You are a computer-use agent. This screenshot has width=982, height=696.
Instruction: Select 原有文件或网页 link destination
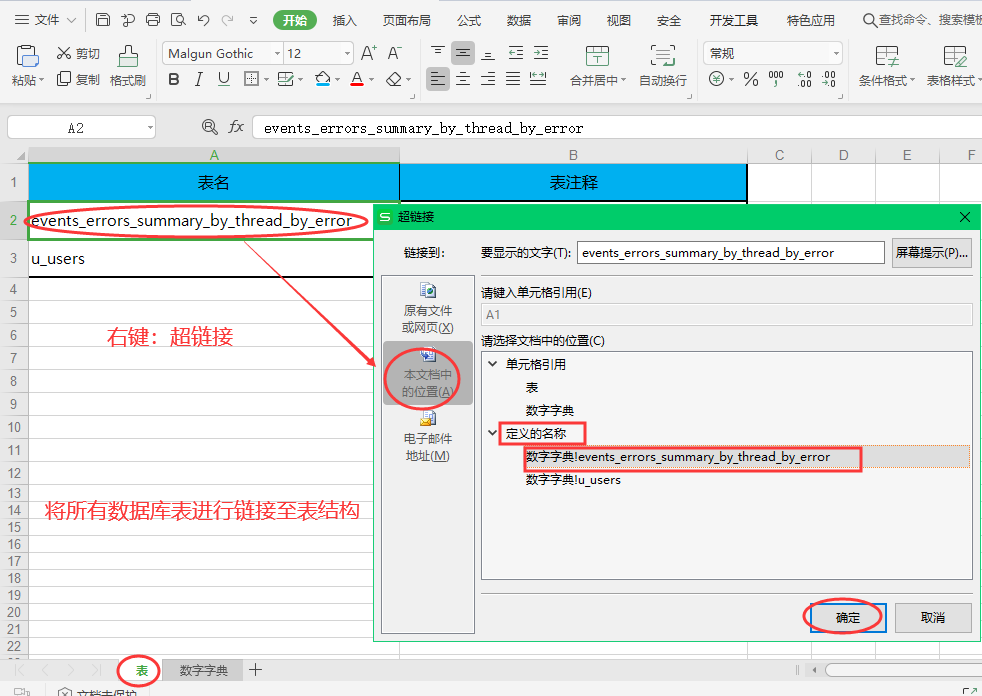click(x=427, y=313)
